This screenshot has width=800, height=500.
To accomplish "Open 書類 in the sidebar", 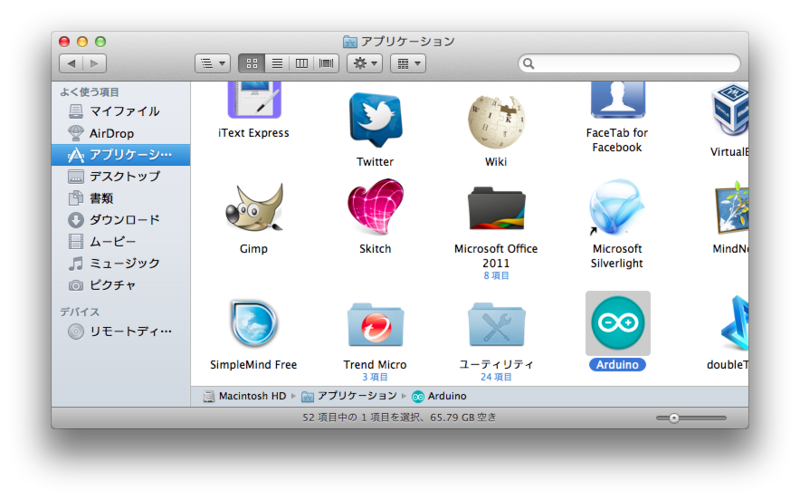I will [x=121, y=198].
